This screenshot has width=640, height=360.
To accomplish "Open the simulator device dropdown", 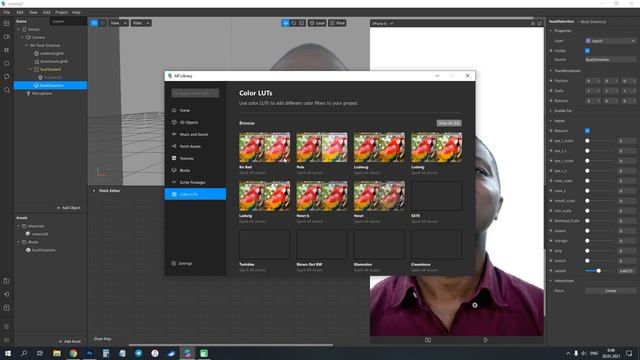I will click(x=382, y=24).
